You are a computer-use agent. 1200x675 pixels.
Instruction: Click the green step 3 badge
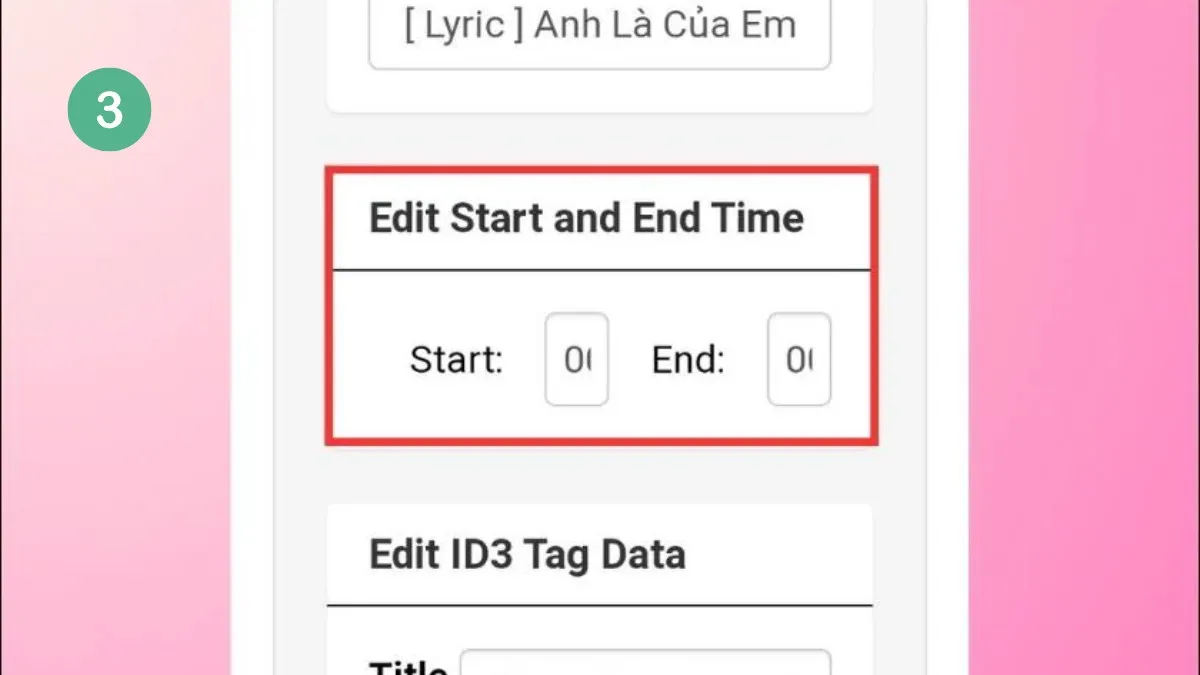[110, 108]
